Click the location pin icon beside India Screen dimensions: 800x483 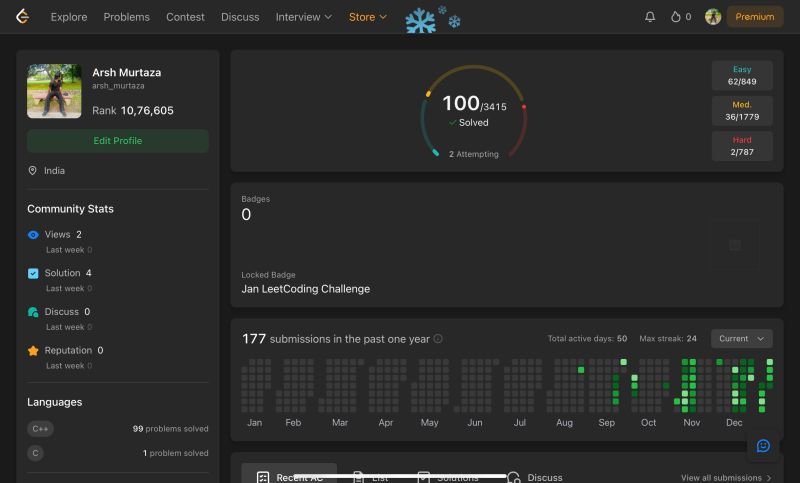pyautogui.click(x=33, y=170)
